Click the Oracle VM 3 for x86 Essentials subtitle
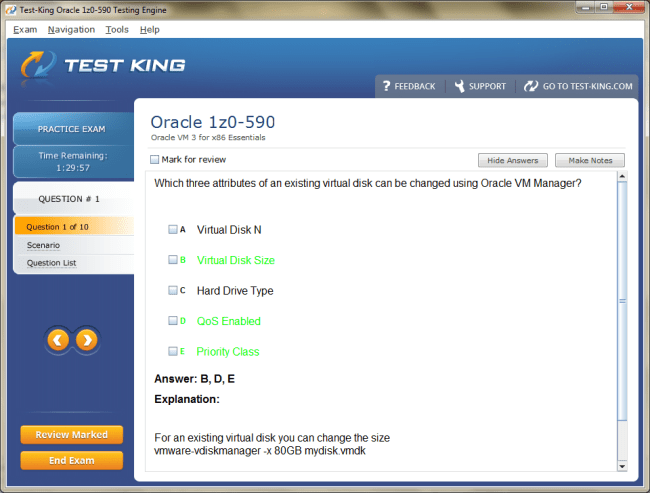The height and width of the screenshot is (493, 650). click(208, 137)
